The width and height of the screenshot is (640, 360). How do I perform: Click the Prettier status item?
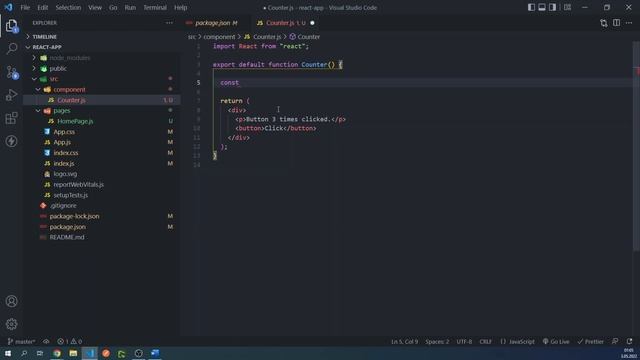(591, 341)
